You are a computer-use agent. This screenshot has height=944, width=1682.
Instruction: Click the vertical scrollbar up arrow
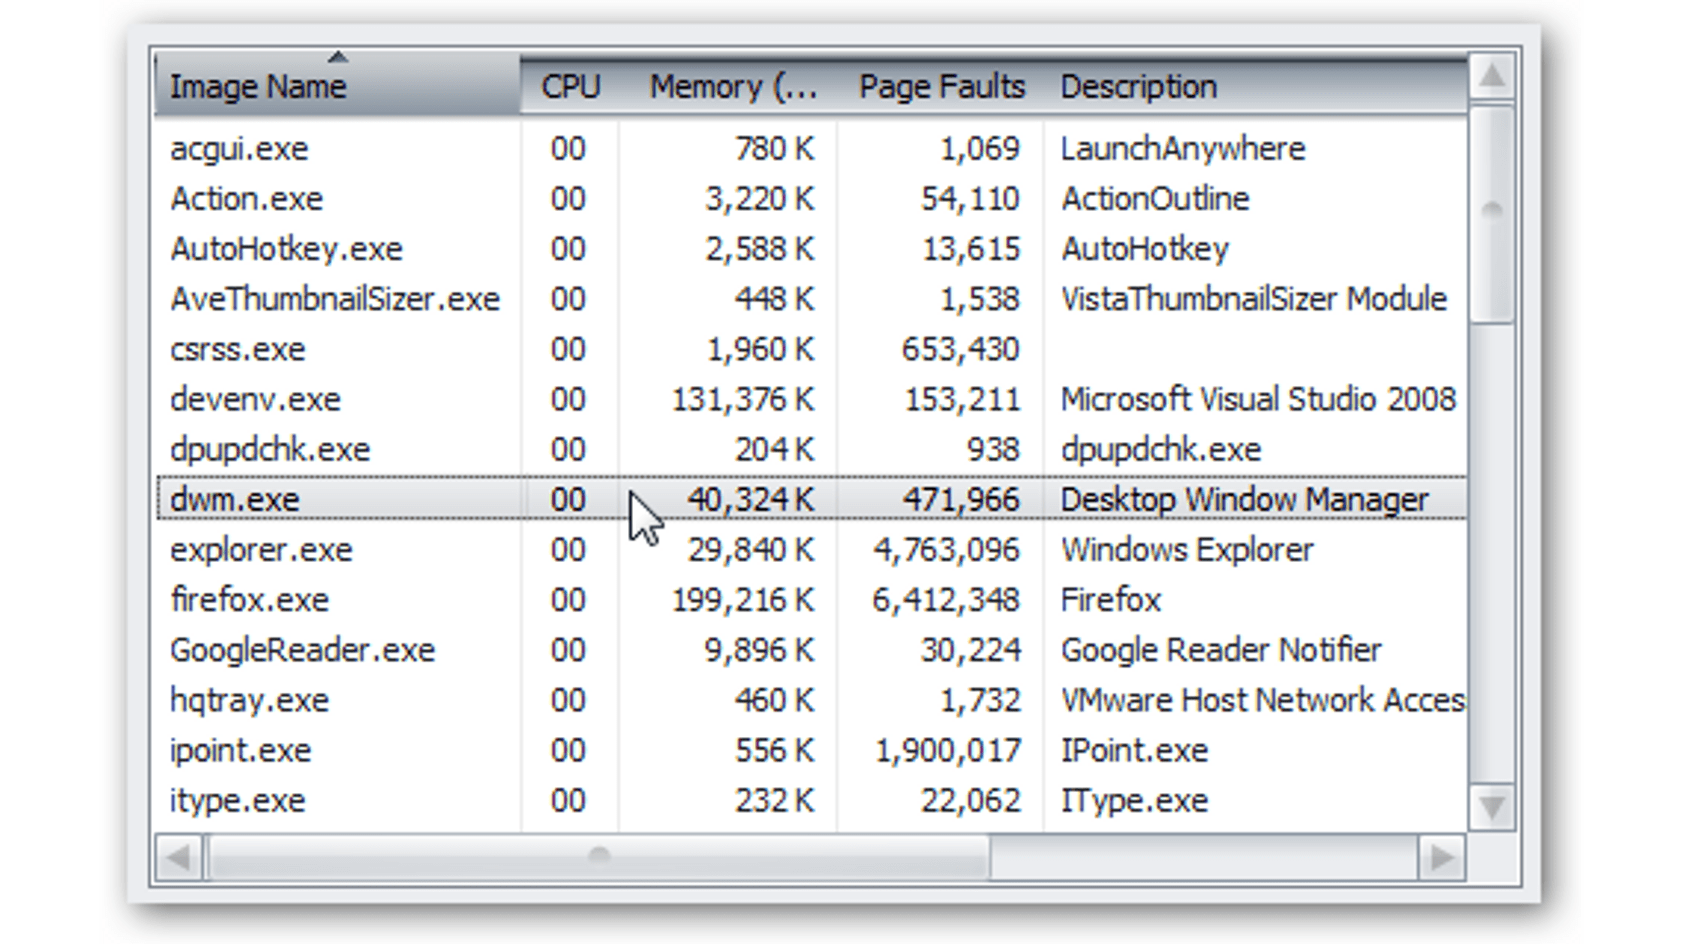tap(1492, 76)
